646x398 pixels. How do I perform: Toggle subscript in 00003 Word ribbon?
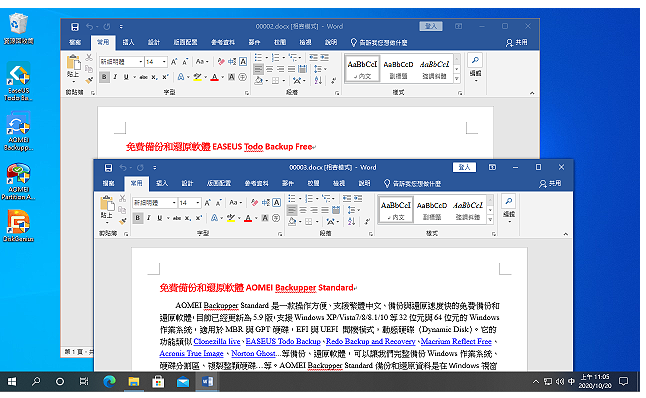[x=188, y=218]
